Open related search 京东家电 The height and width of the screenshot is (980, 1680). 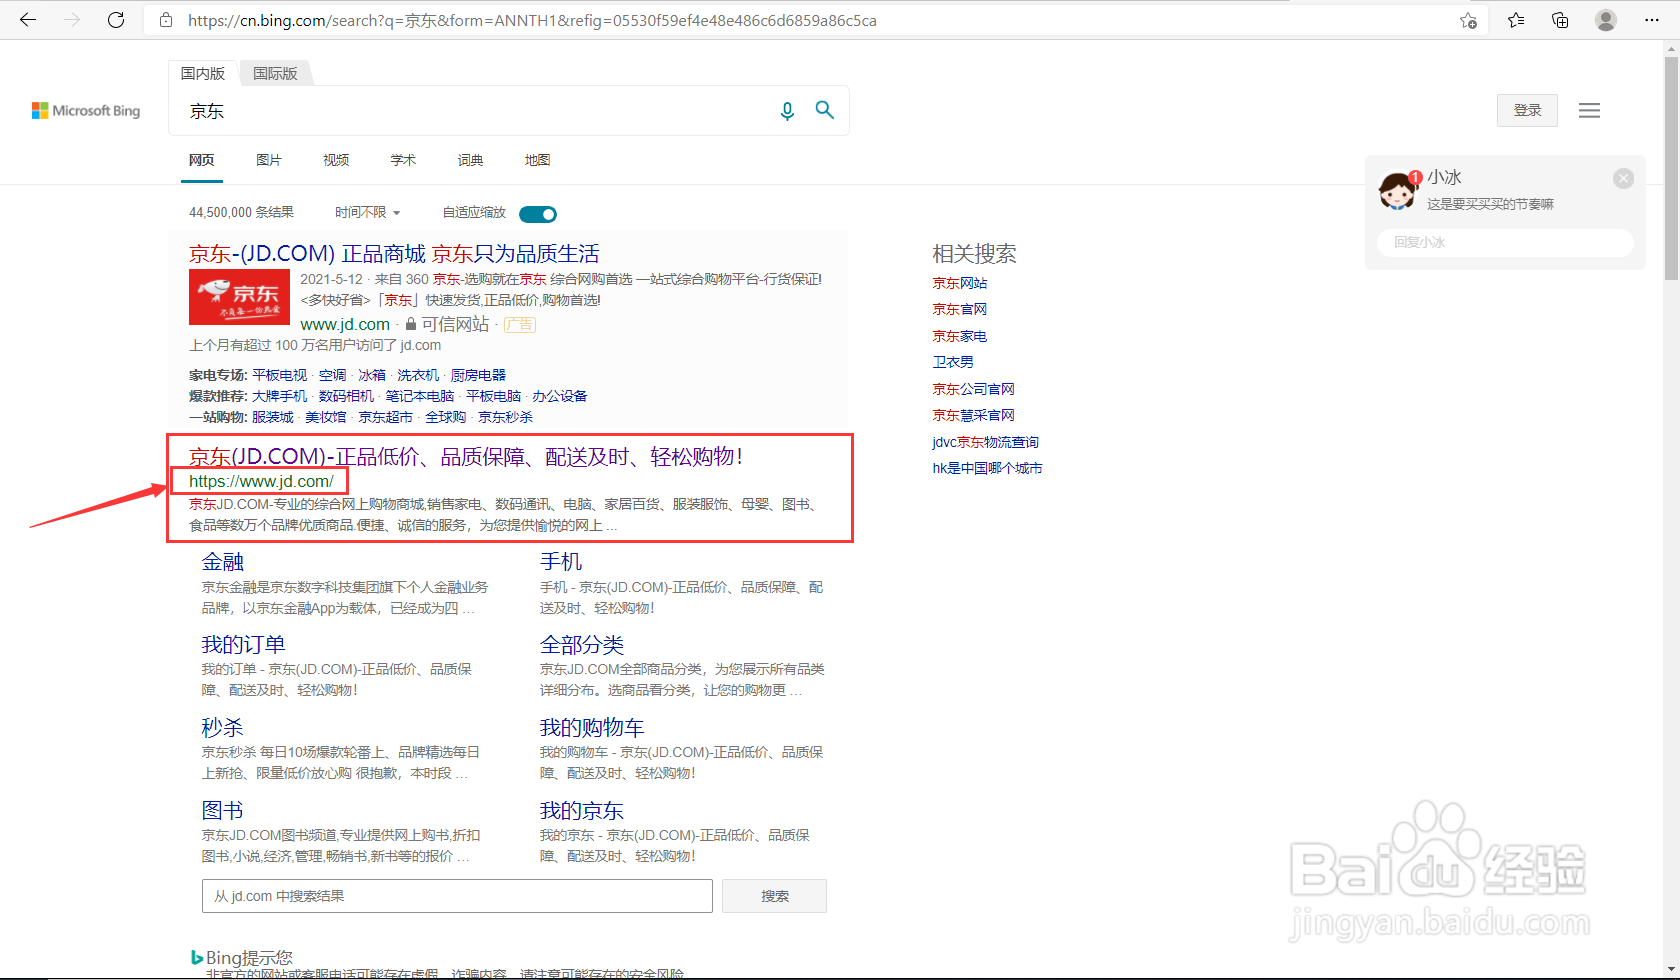click(960, 336)
